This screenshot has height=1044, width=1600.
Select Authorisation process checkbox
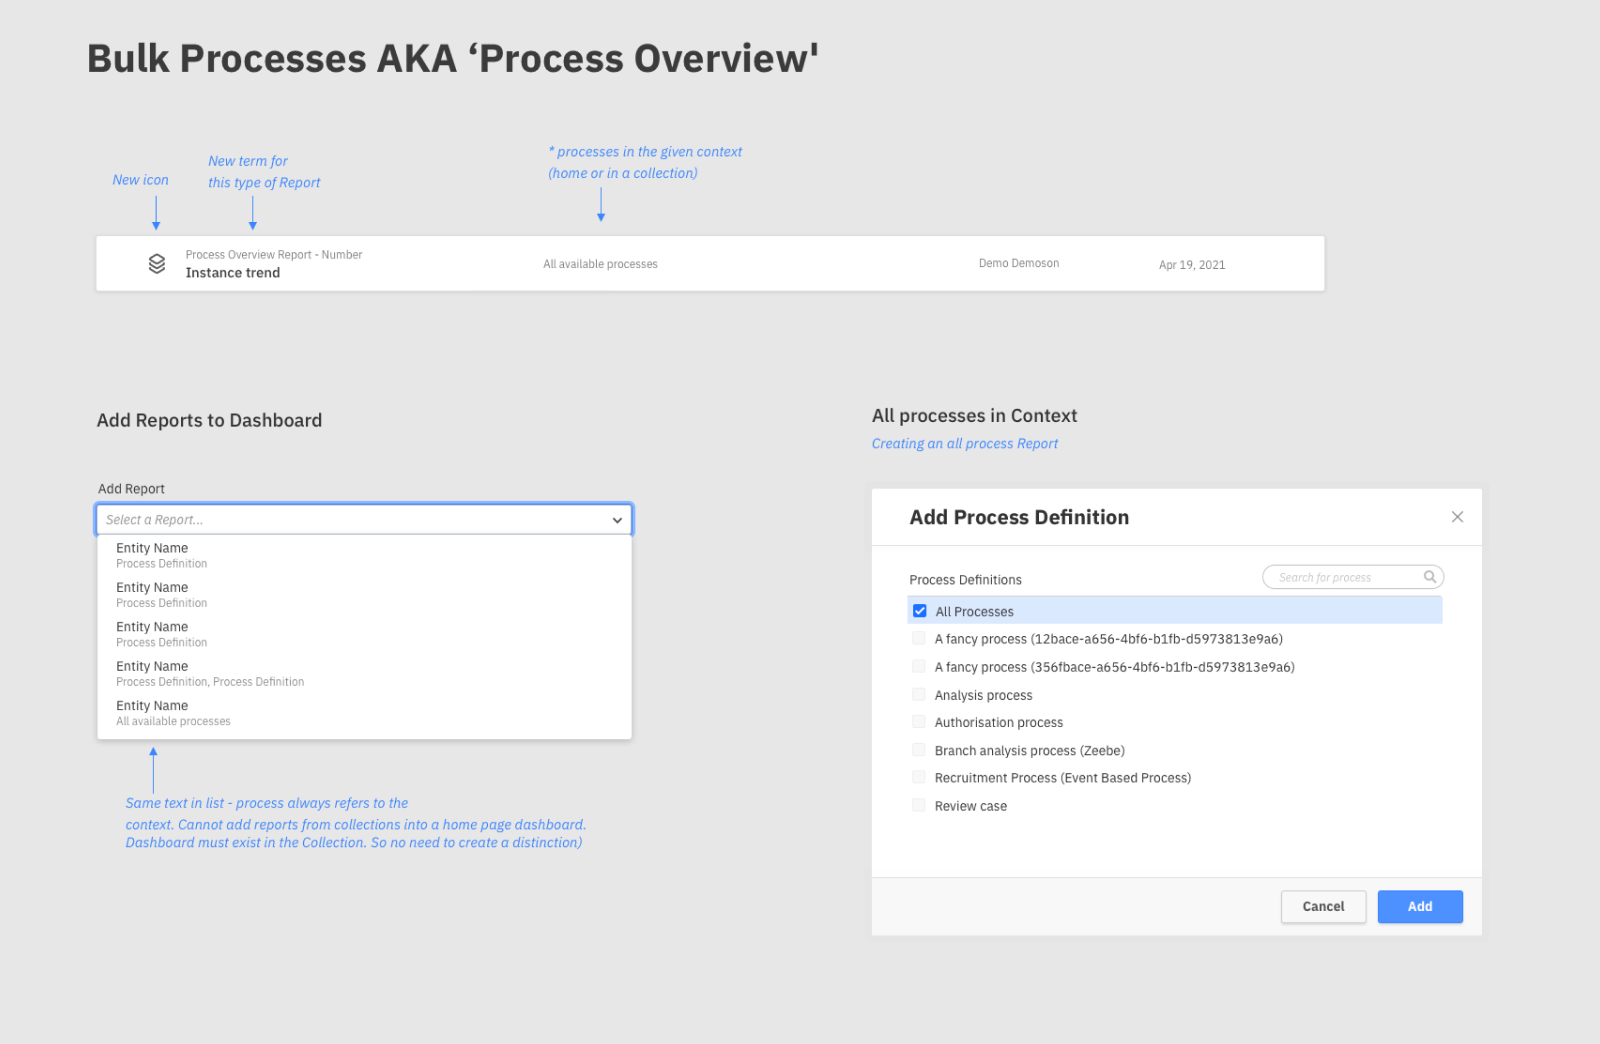(919, 722)
